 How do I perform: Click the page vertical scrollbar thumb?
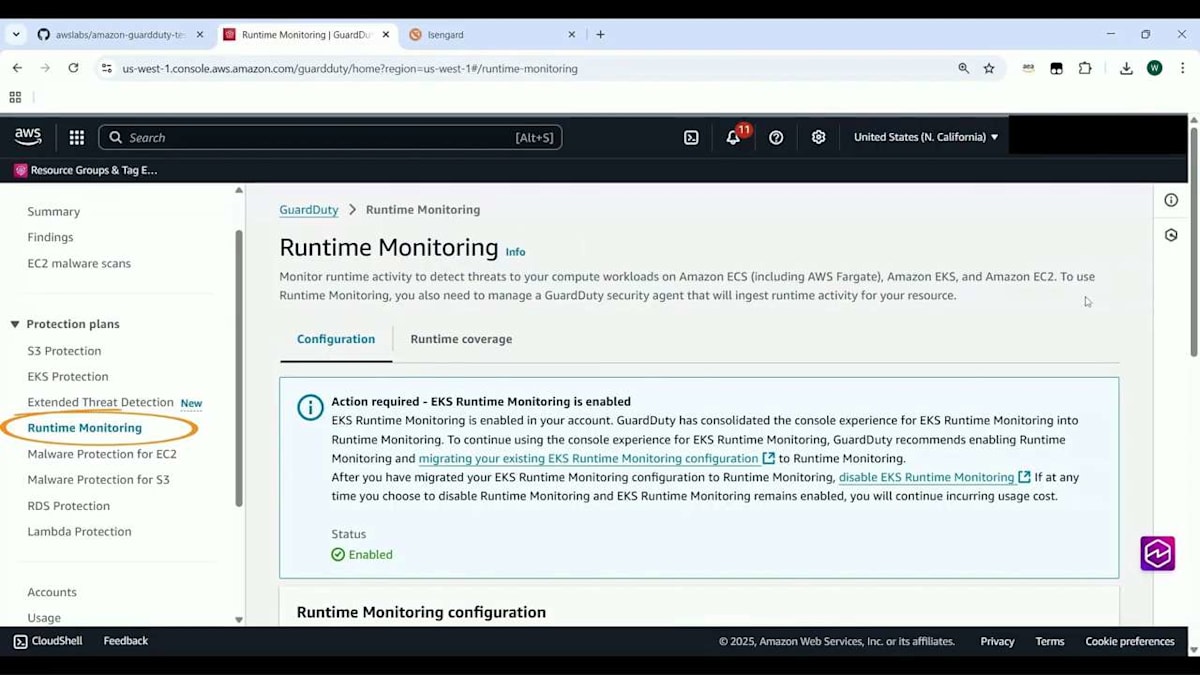tap(1193, 240)
